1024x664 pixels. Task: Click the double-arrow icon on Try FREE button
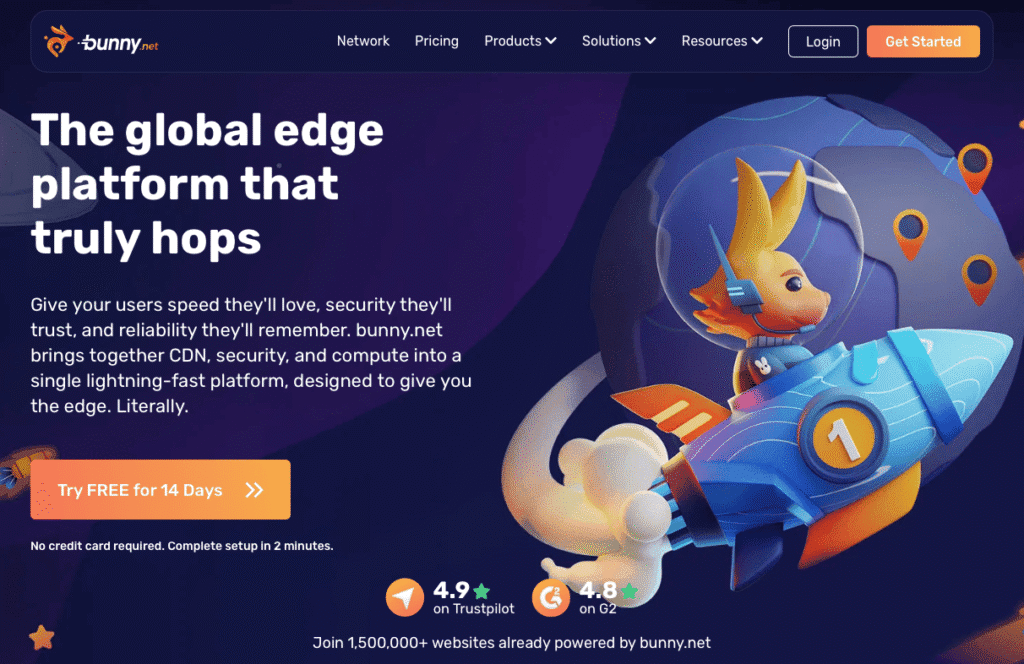click(x=254, y=490)
